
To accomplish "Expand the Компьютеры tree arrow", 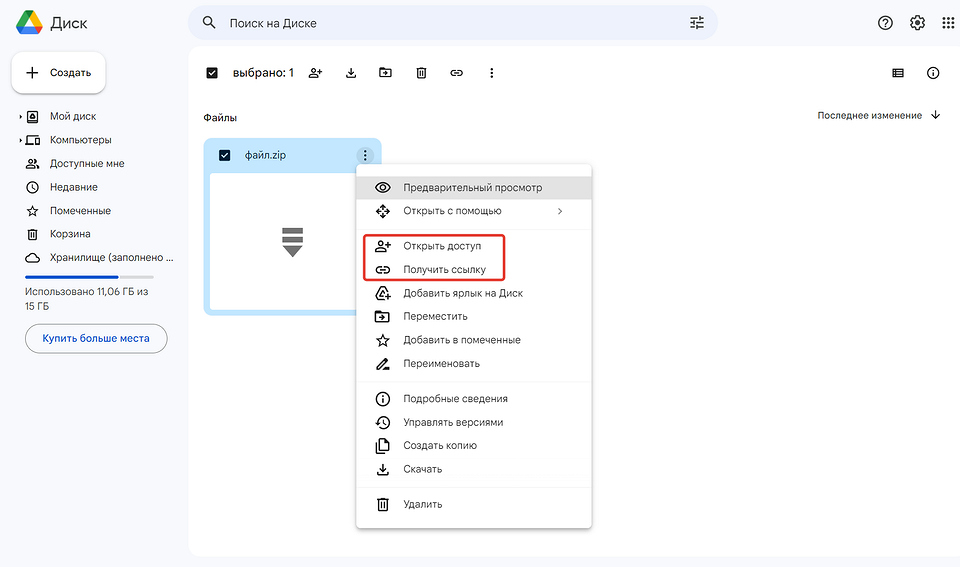I will (20, 140).
